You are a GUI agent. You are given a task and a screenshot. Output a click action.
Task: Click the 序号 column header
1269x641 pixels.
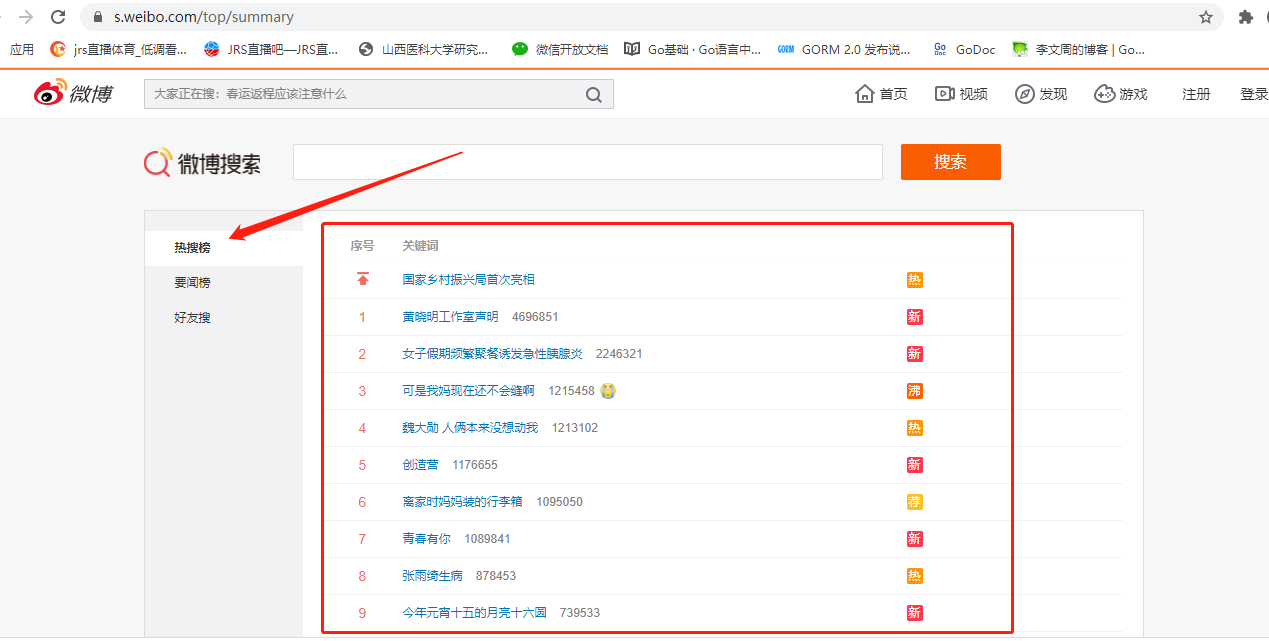click(x=362, y=246)
